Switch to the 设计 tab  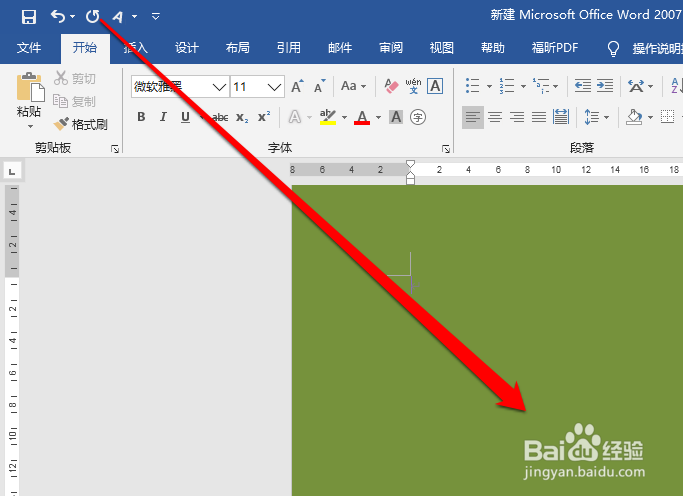point(187,47)
